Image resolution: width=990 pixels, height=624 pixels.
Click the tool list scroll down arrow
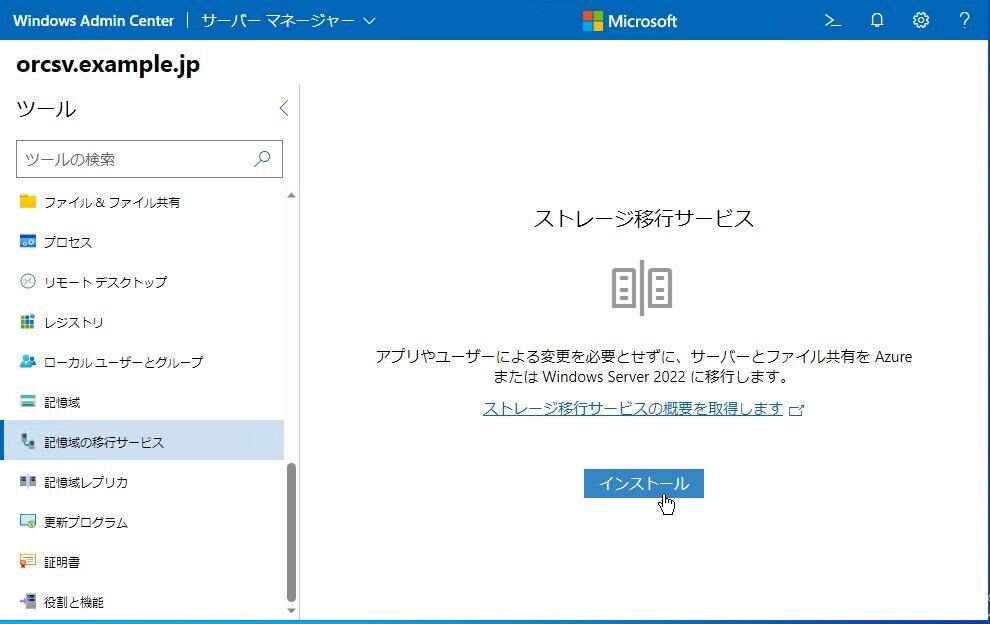coord(291,611)
